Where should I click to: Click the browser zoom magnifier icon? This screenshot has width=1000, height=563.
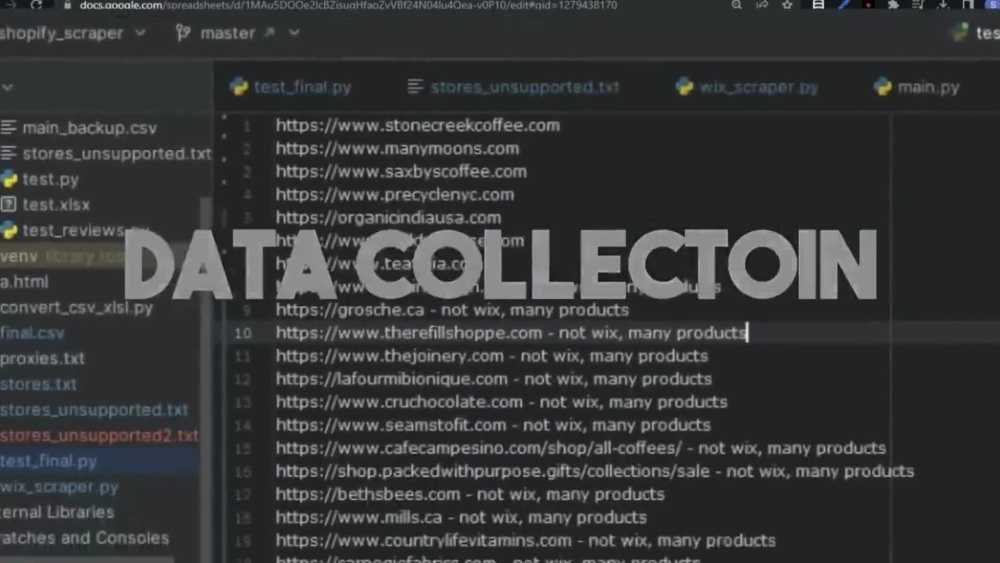pyautogui.click(x=737, y=5)
